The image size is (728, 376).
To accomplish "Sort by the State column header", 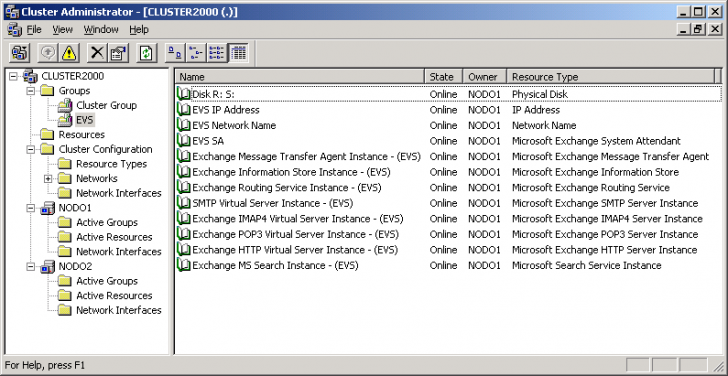I will pos(444,77).
